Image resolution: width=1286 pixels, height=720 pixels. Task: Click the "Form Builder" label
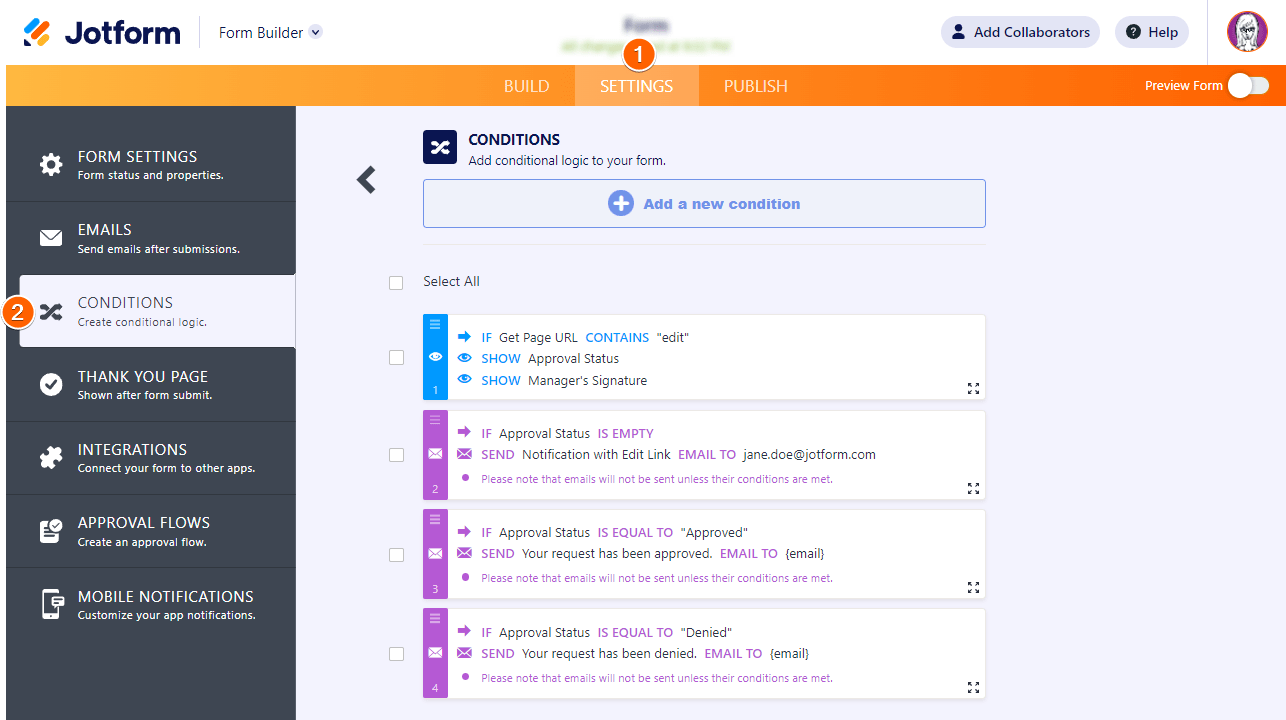pyautogui.click(x=261, y=32)
